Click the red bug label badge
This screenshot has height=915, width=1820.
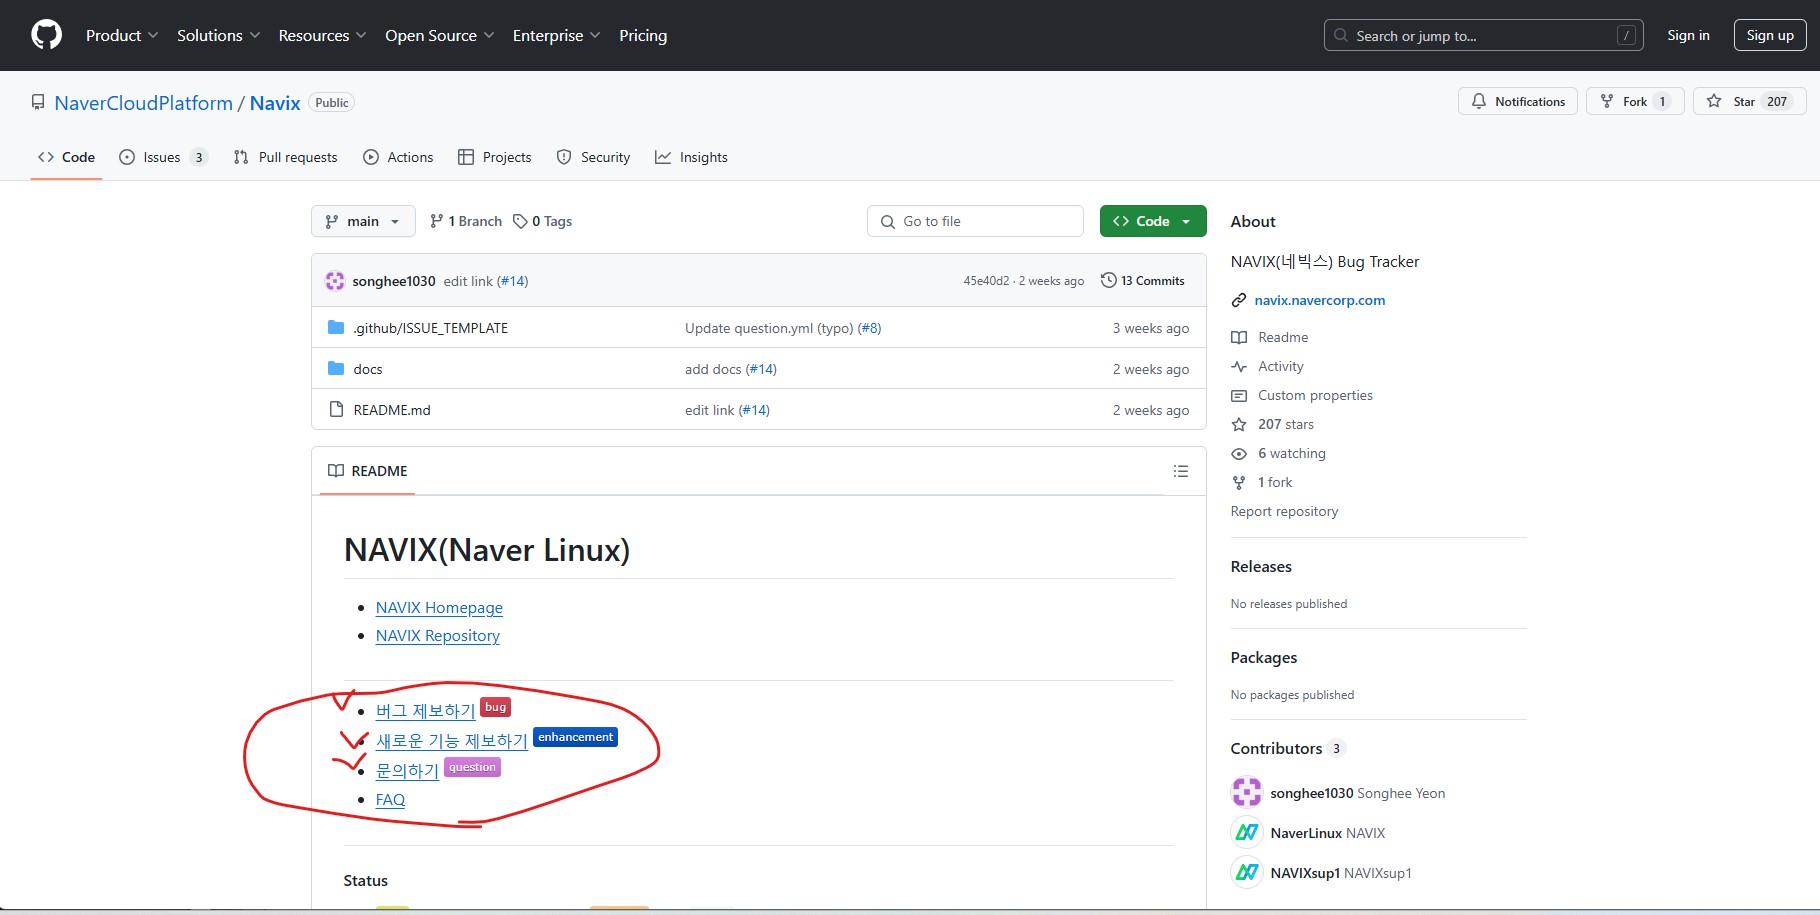496,707
